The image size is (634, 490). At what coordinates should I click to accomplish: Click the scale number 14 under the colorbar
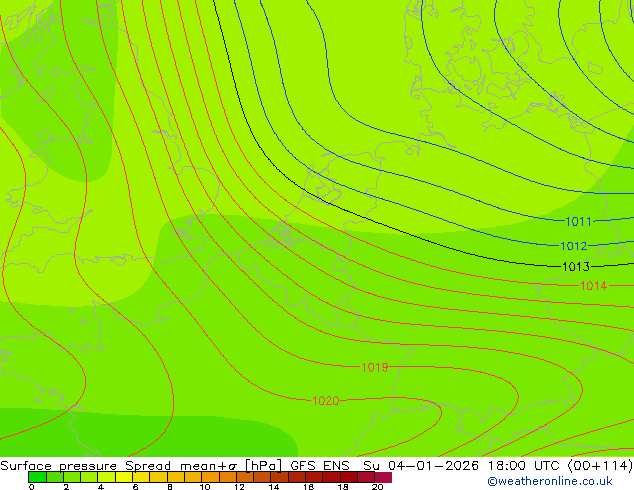(x=274, y=487)
